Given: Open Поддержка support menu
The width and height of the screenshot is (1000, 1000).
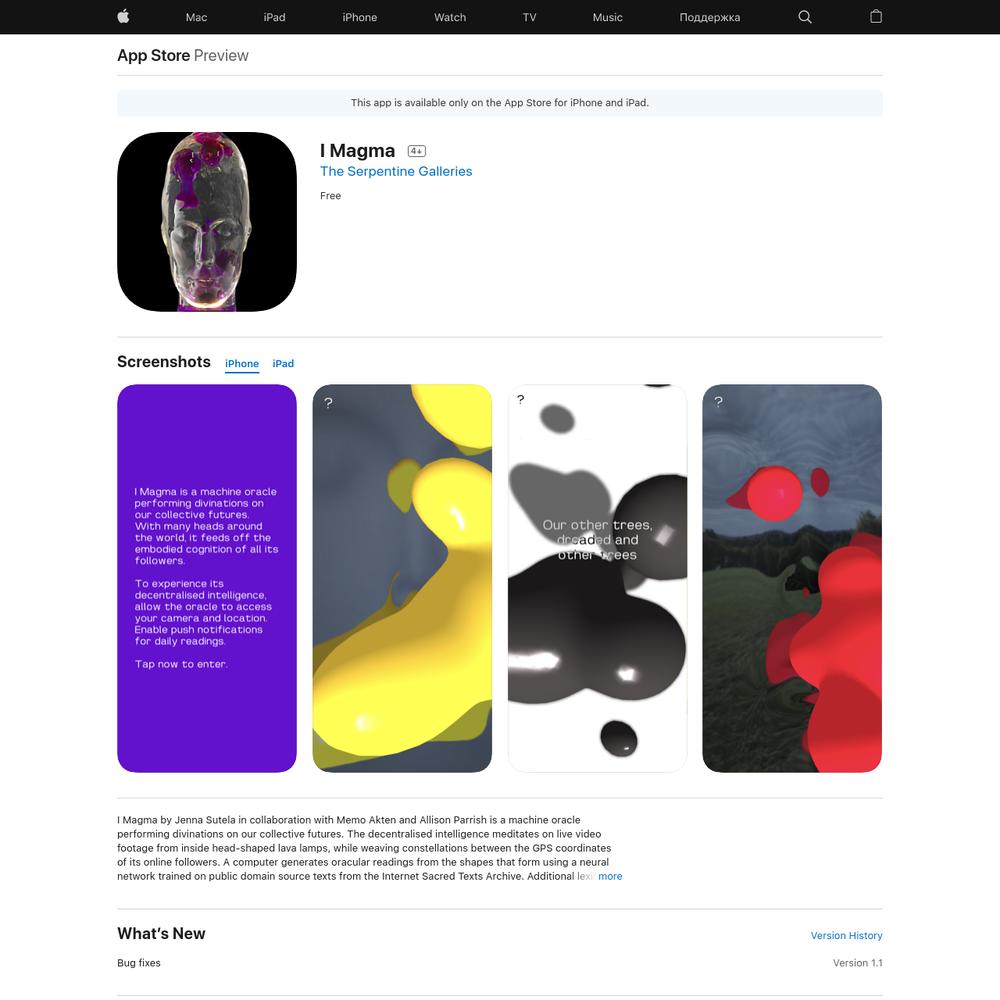Looking at the screenshot, I should point(709,17).
